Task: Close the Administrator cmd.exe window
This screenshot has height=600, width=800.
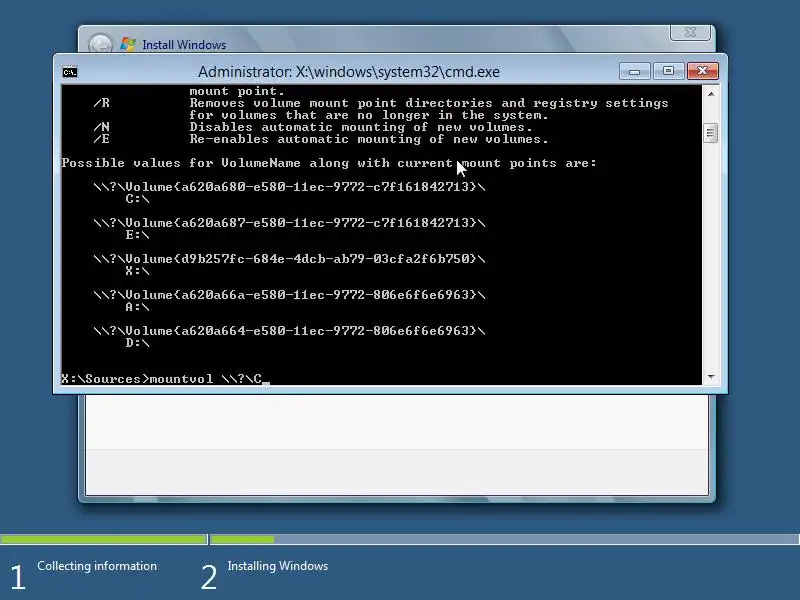Action: pyautogui.click(x=703, y=71)
